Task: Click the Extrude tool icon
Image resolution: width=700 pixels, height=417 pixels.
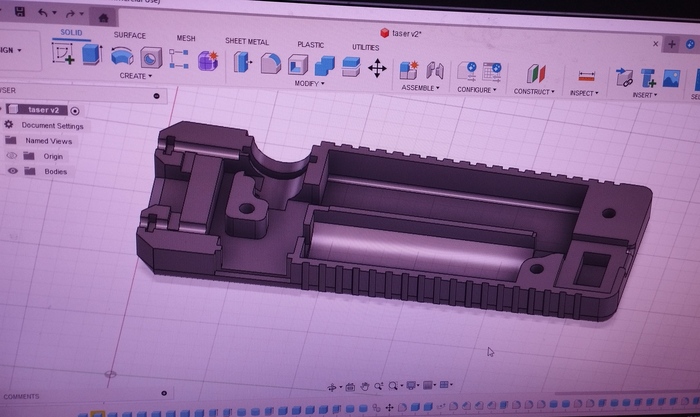Action: tap(92, 55)
